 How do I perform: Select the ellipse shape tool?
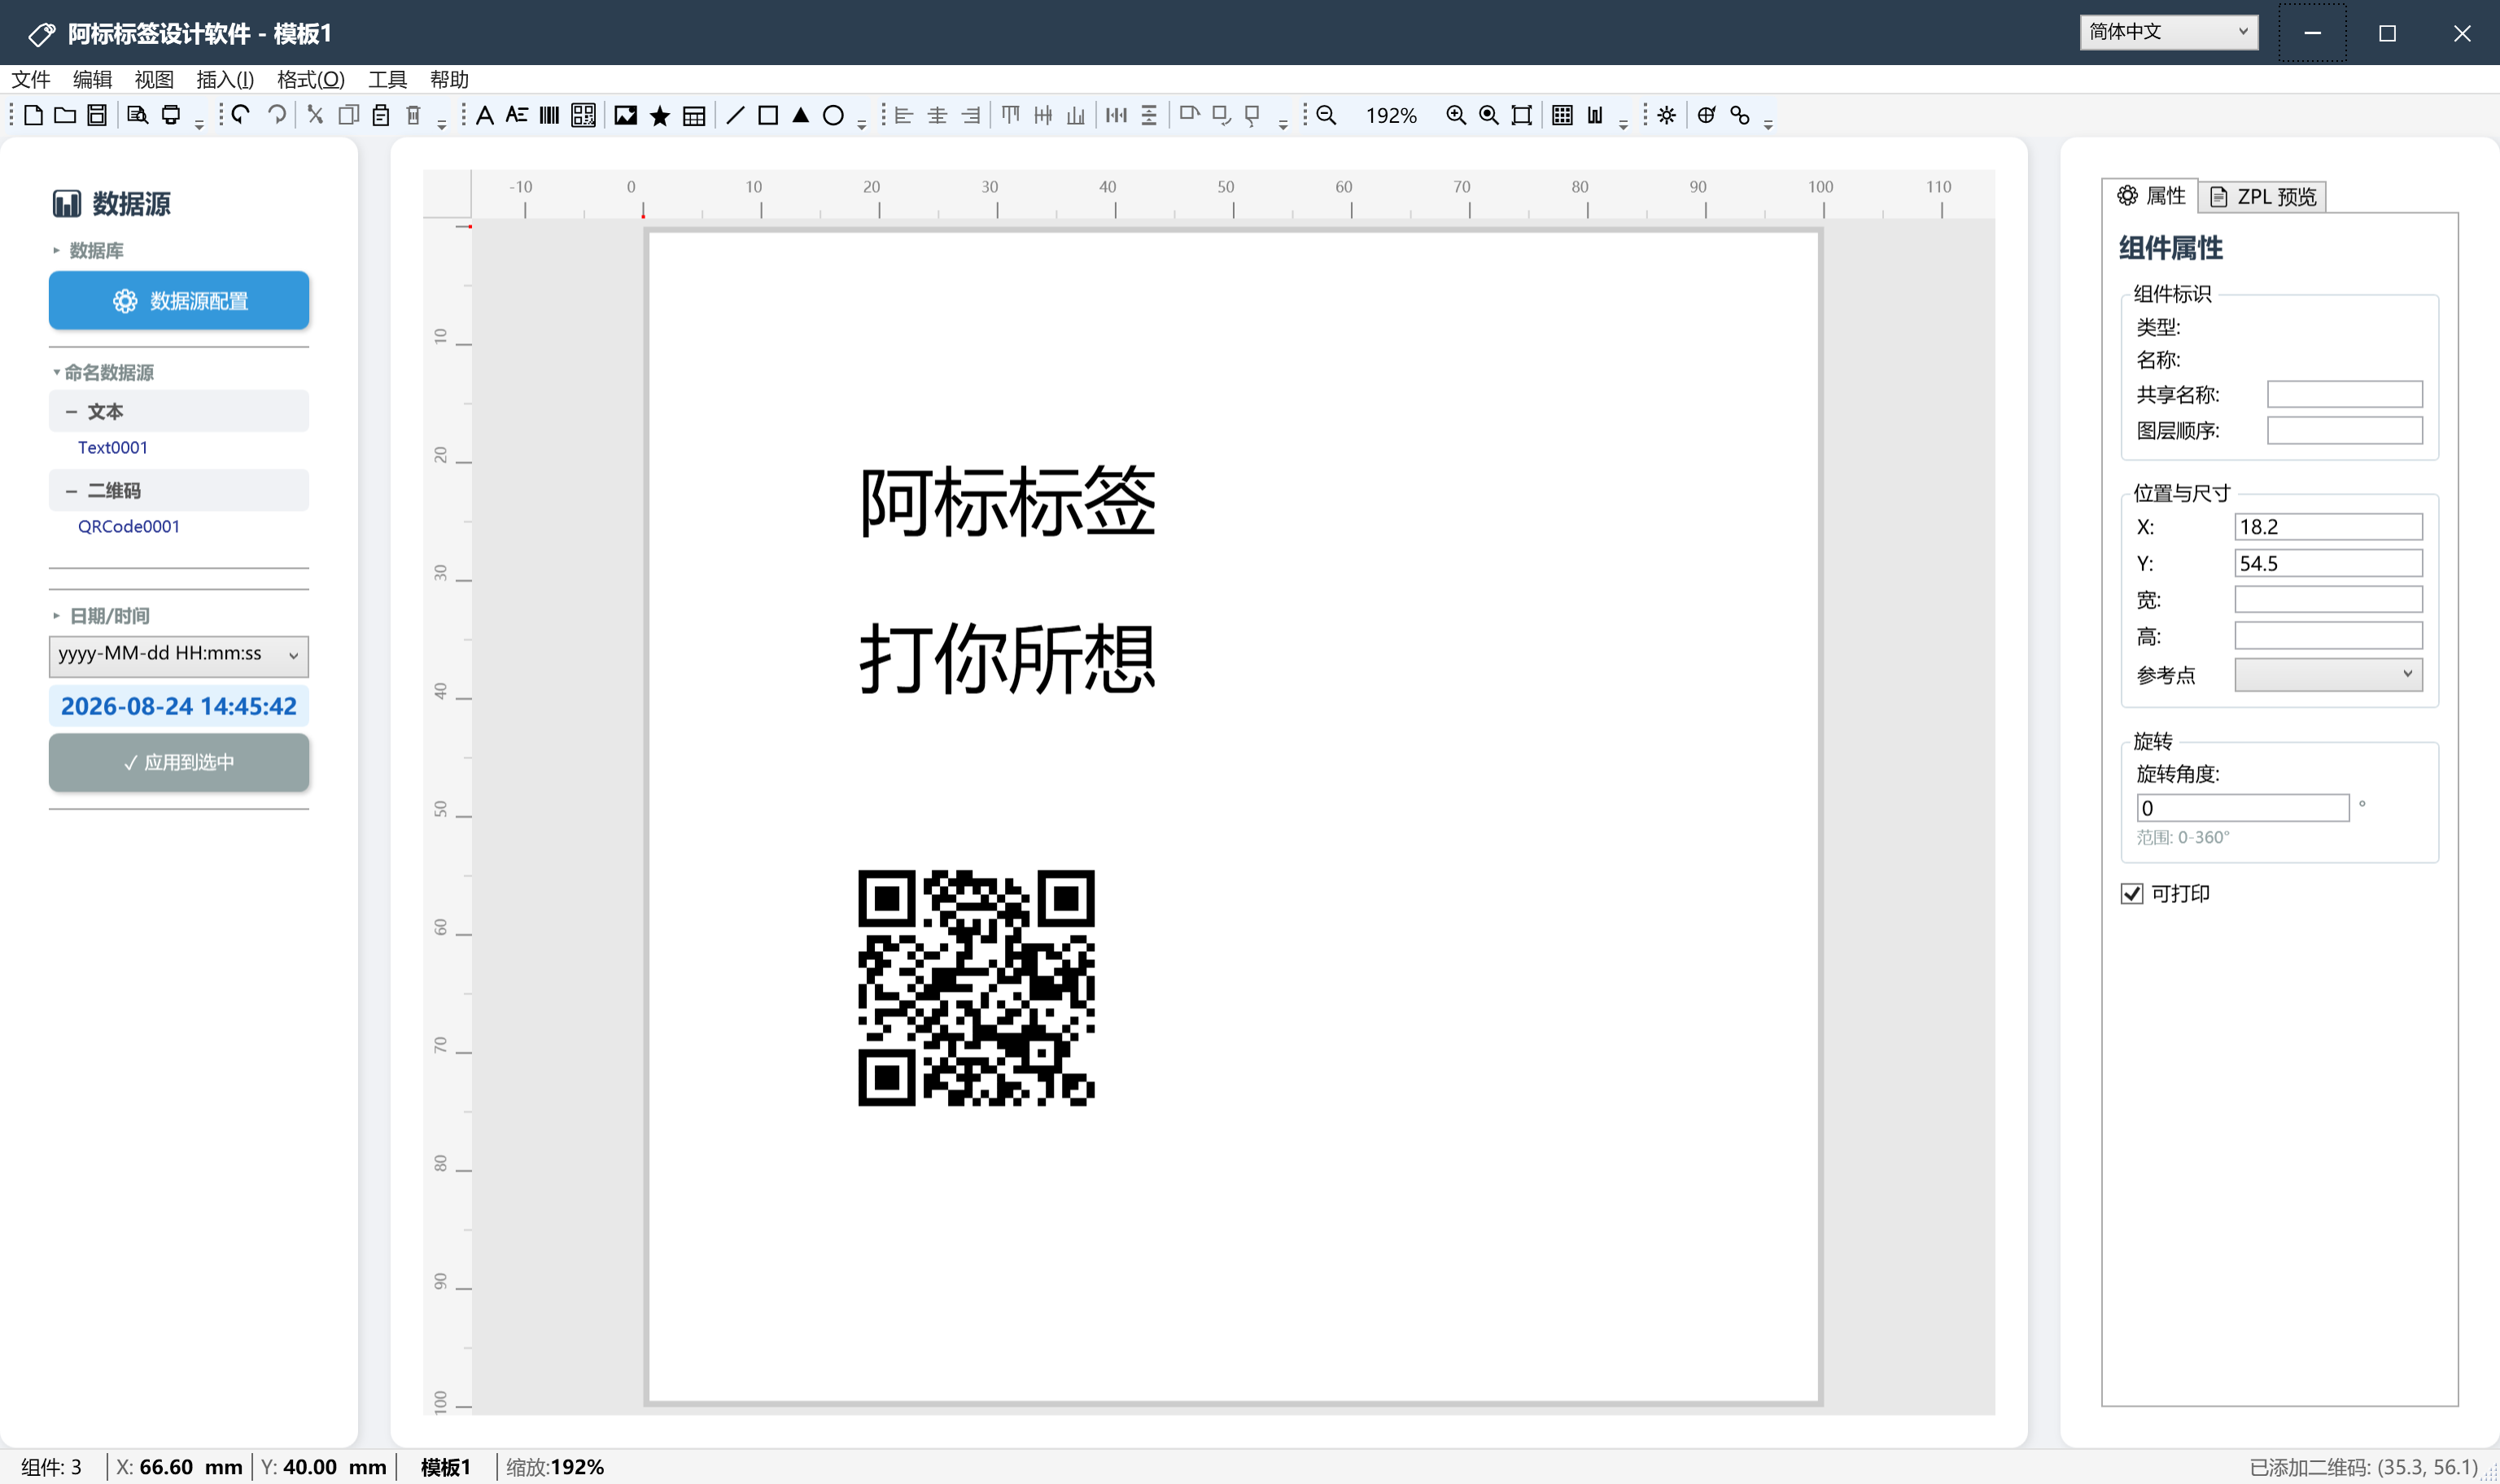pos(833,115)
